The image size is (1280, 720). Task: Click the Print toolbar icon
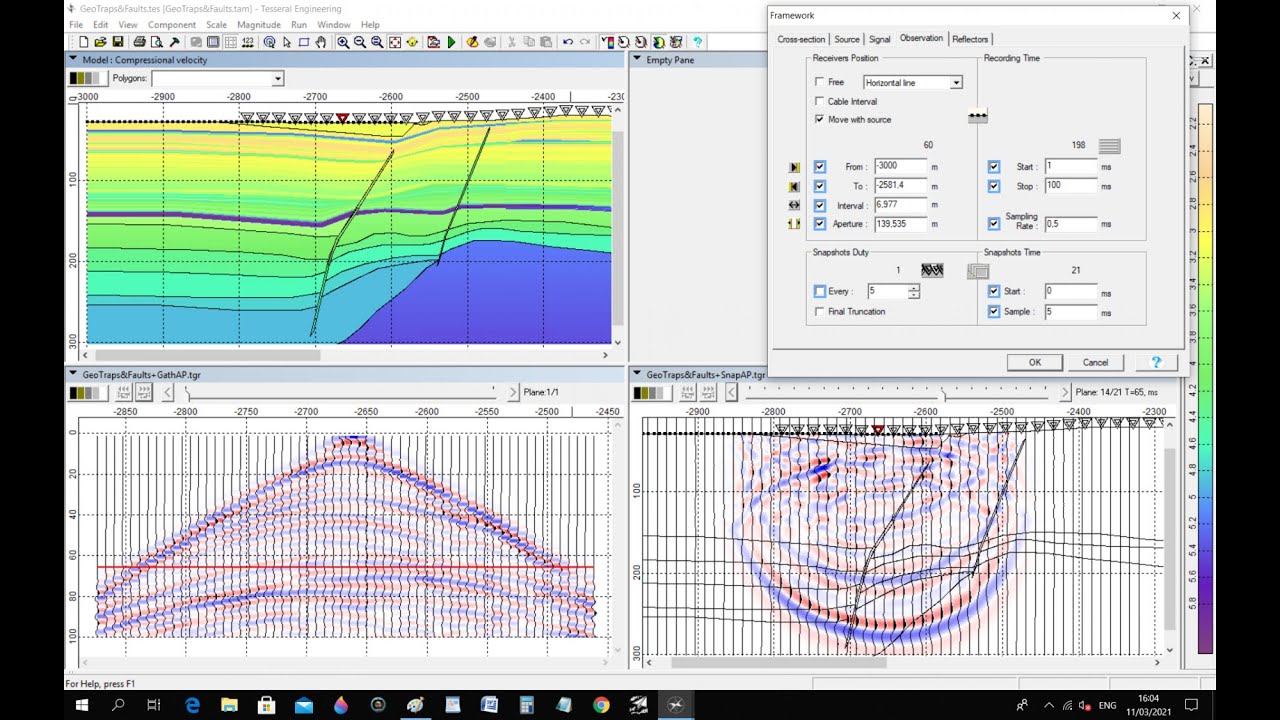point(140,42)
